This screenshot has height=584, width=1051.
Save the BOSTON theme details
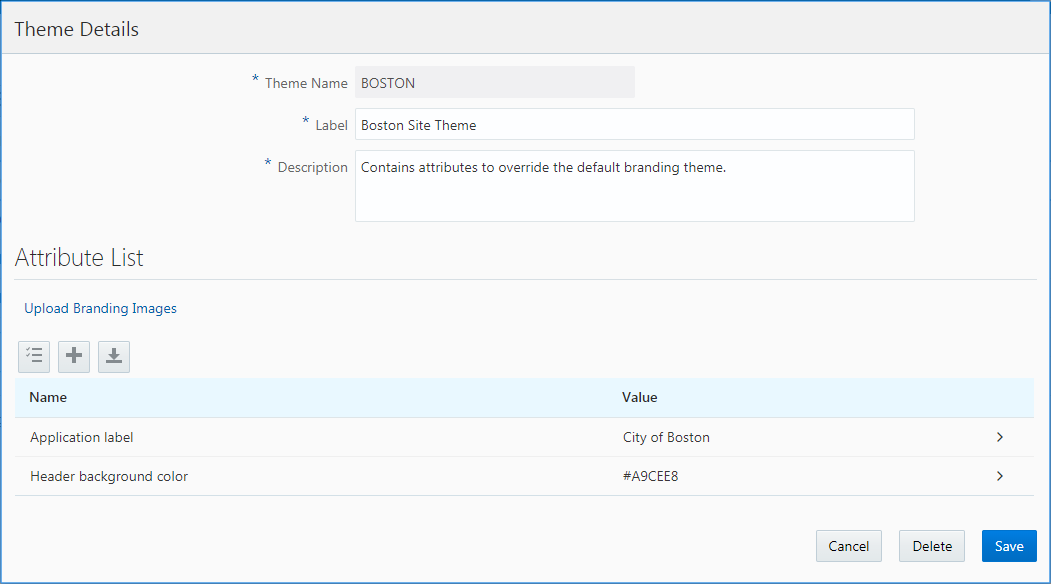coord(1008,546)
